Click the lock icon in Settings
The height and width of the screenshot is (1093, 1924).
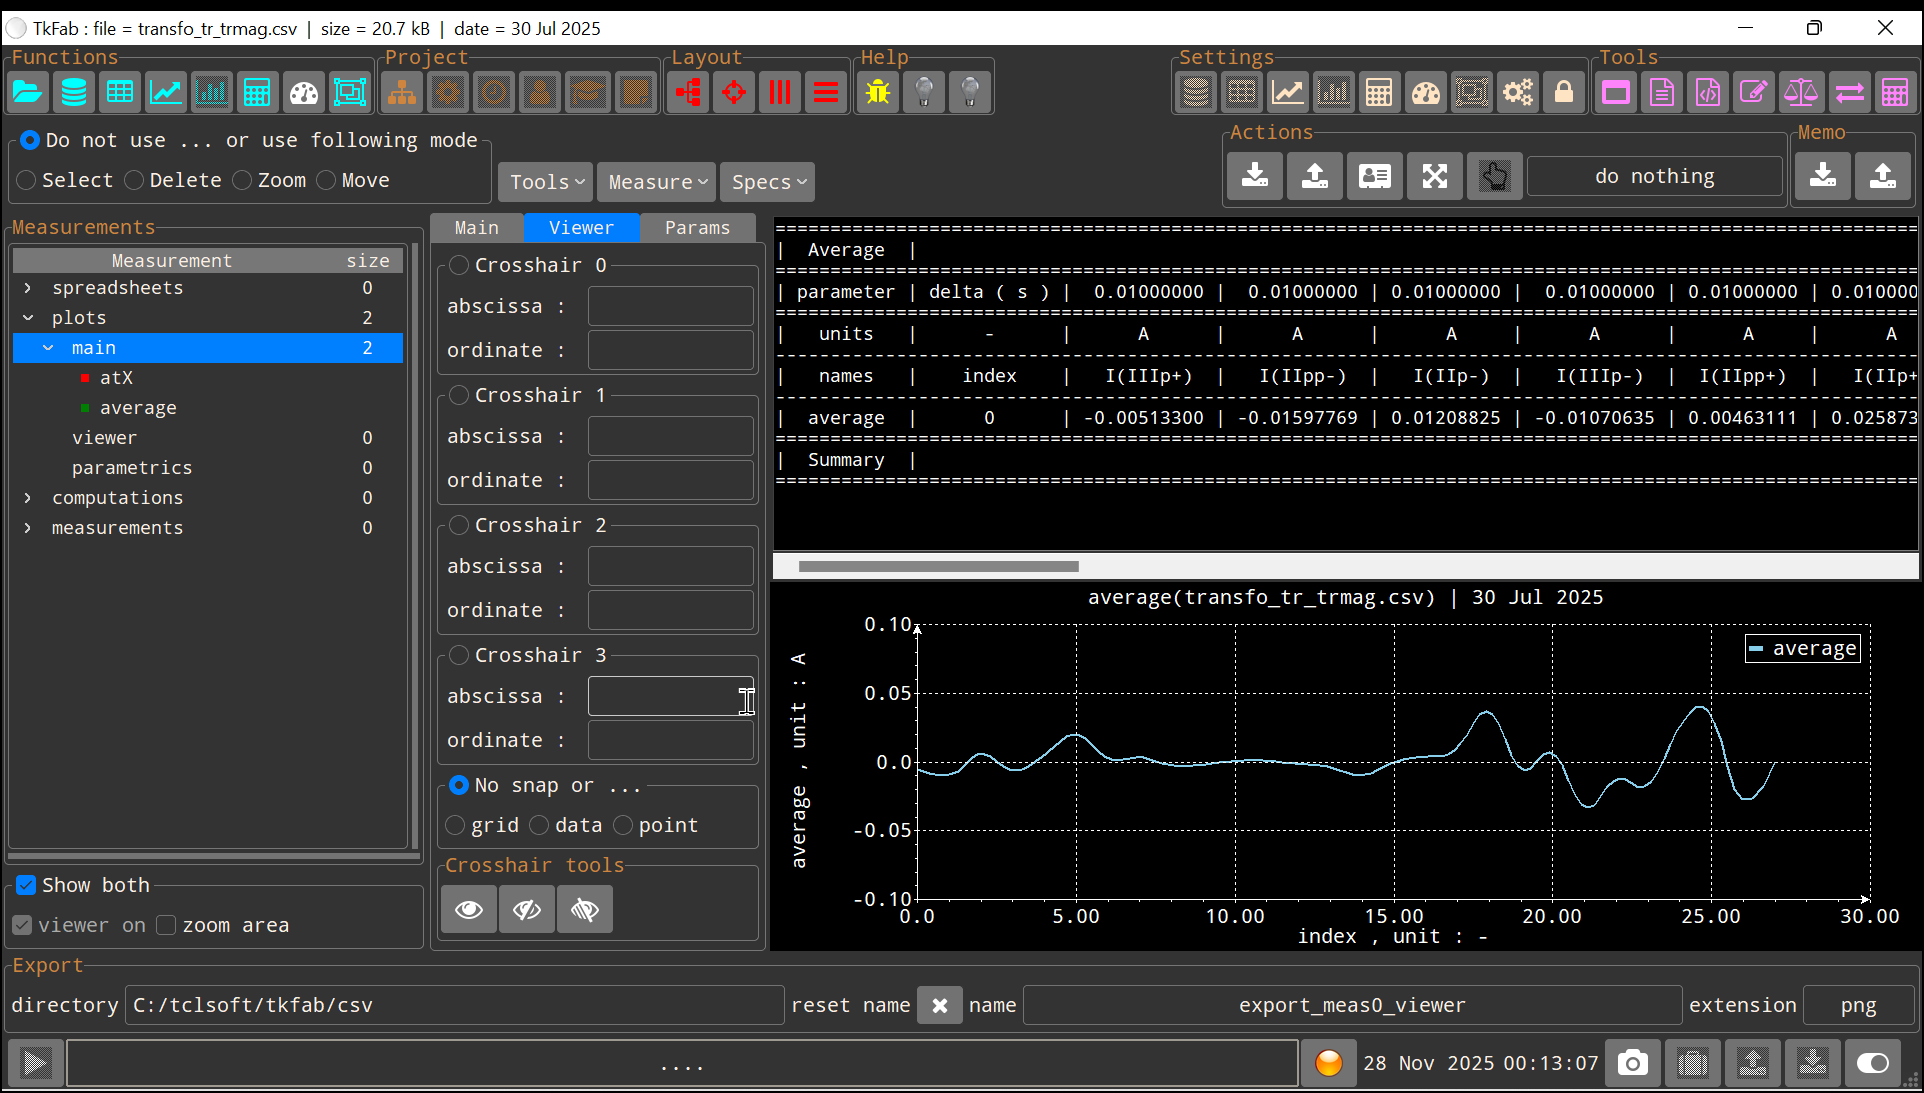pos(1564,91)
